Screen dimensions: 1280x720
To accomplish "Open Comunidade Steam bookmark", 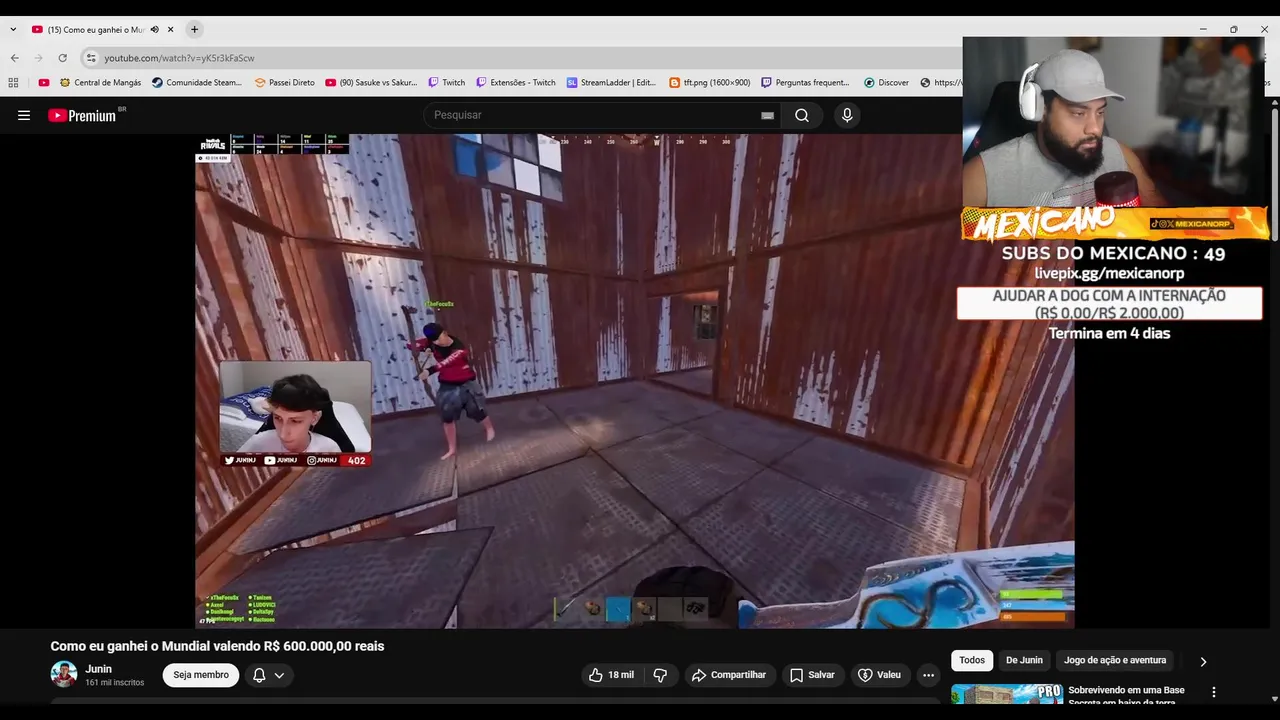I will coord(197,83).
